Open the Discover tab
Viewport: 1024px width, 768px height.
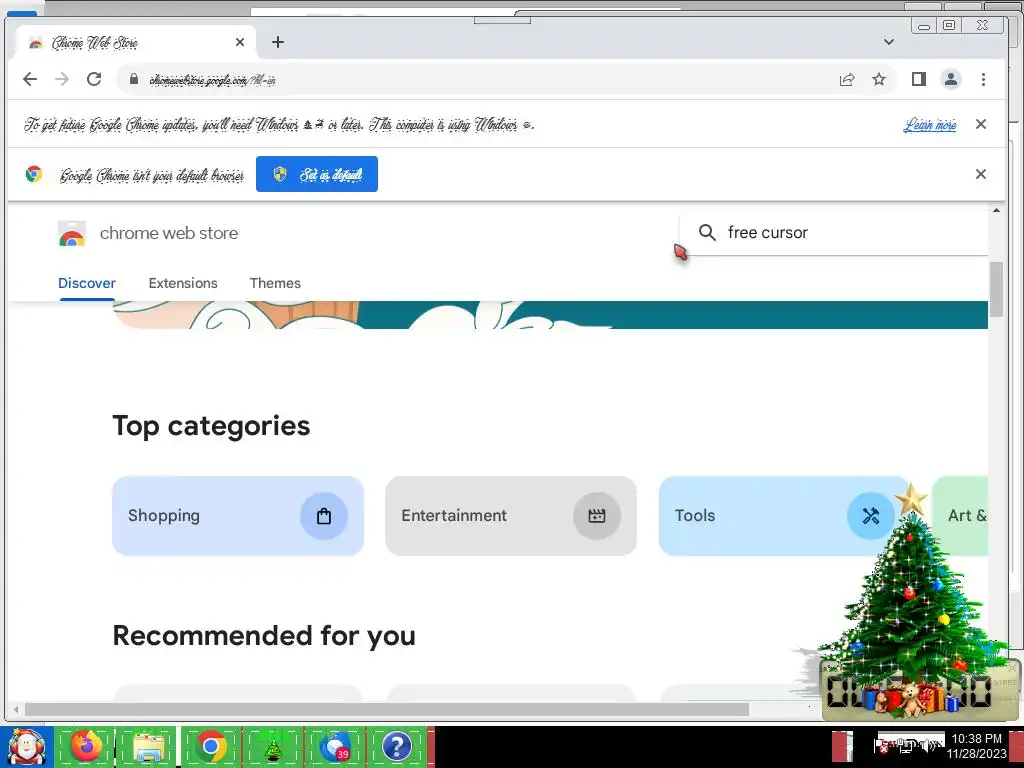(x=87, y=283)
